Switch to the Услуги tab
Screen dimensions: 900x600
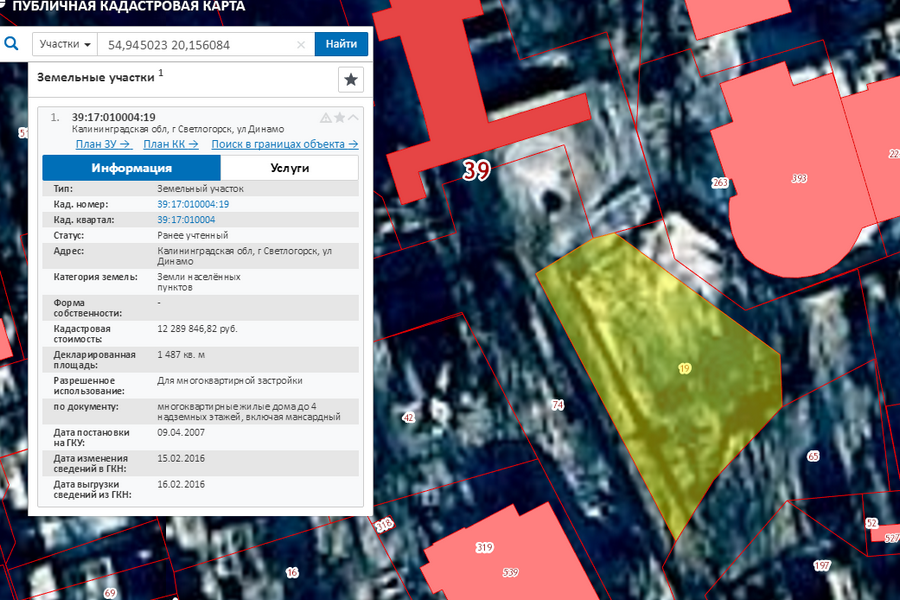pyautogui.click(x=290, y=168)
